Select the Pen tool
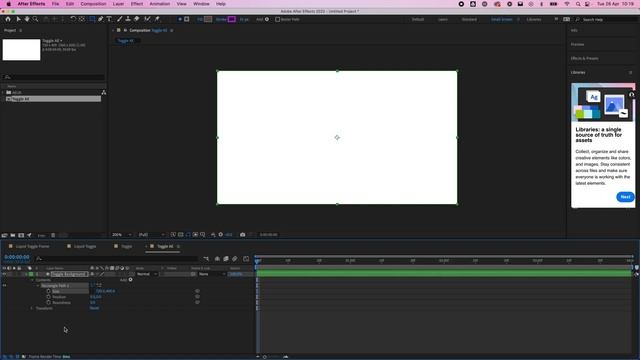 [100, 19]
